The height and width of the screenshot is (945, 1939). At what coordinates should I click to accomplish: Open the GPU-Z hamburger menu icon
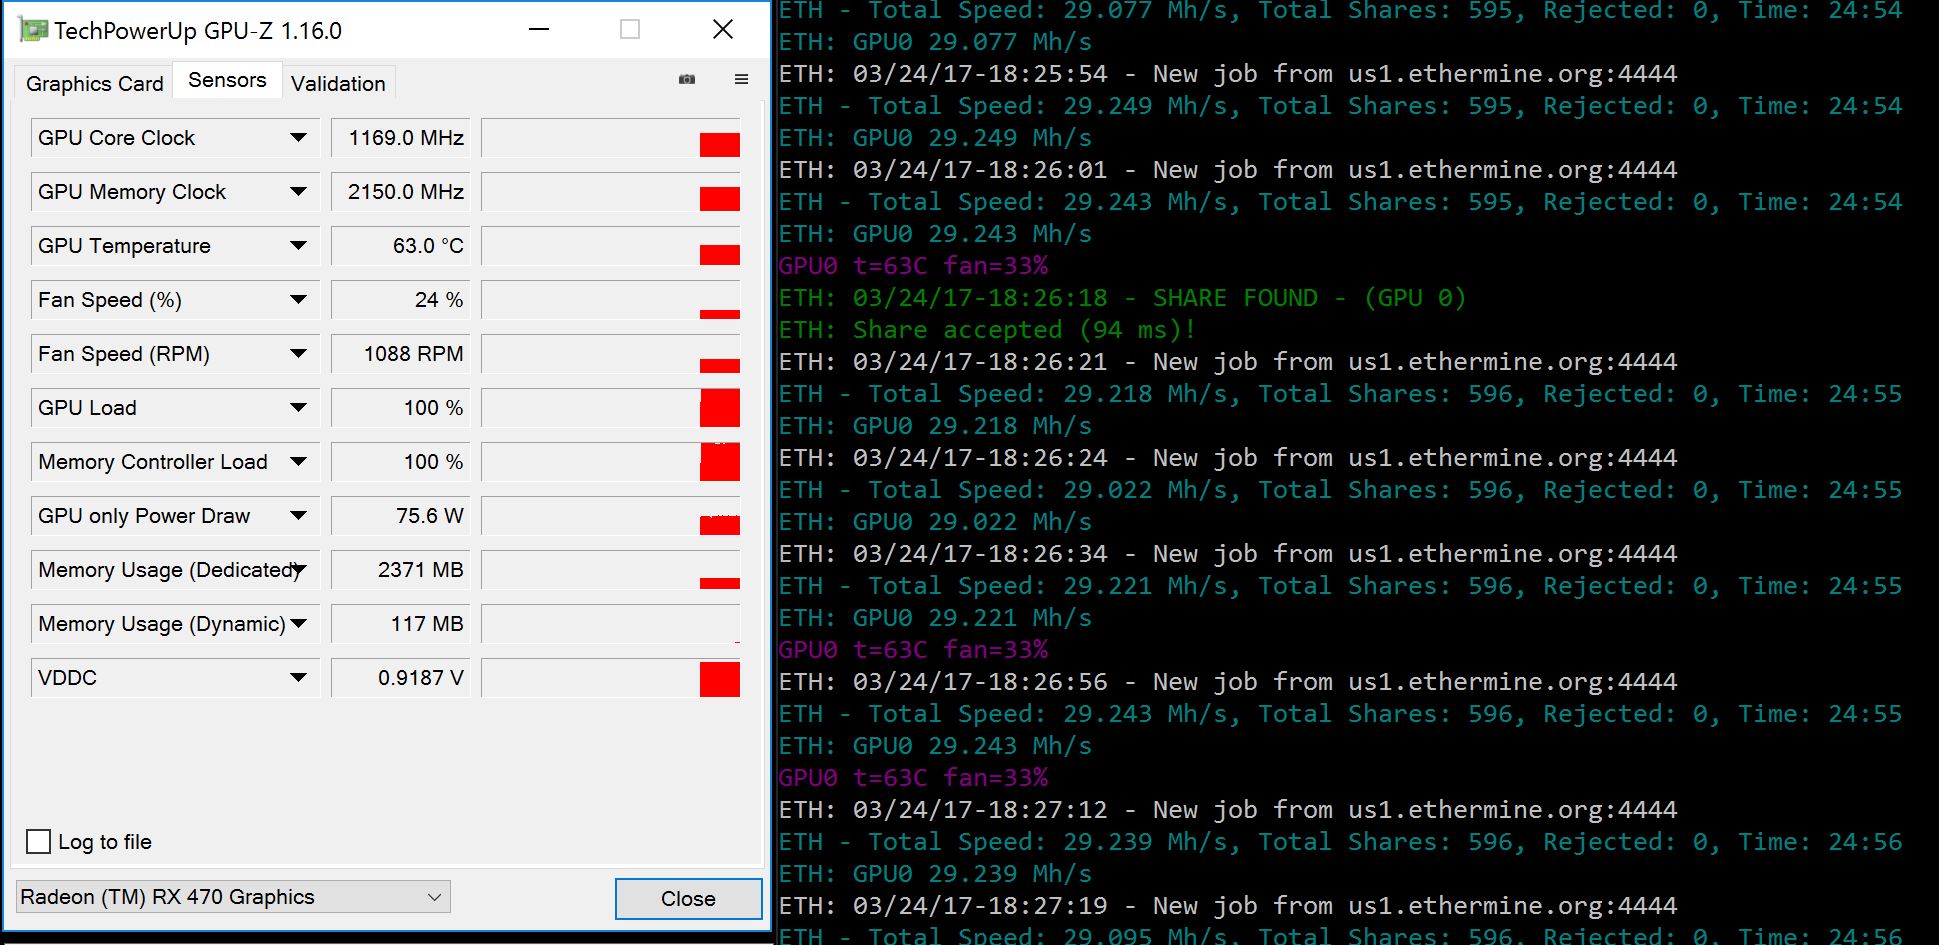(x=741, y=79)
